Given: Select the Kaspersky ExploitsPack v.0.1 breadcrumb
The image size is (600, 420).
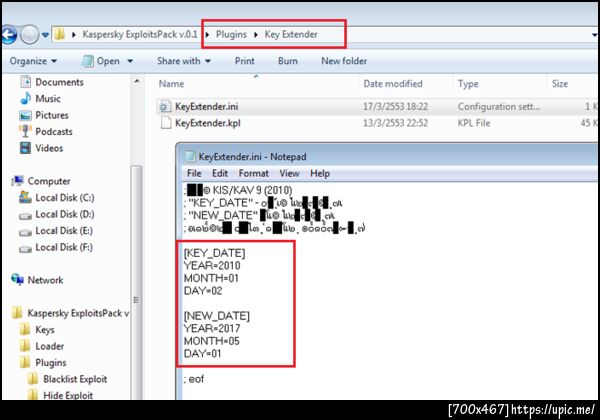Looking at the screenshot, I should (140, 34).
